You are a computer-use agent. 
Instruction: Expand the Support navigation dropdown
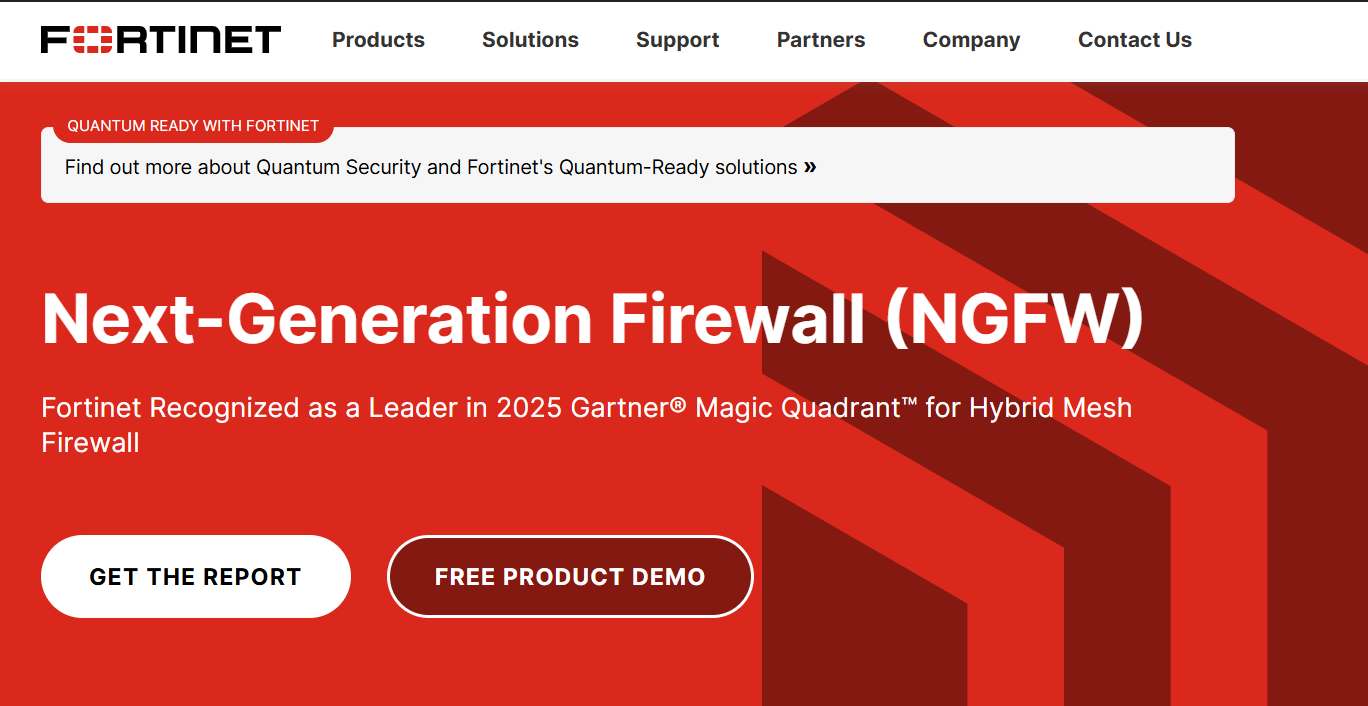point(677,40)
